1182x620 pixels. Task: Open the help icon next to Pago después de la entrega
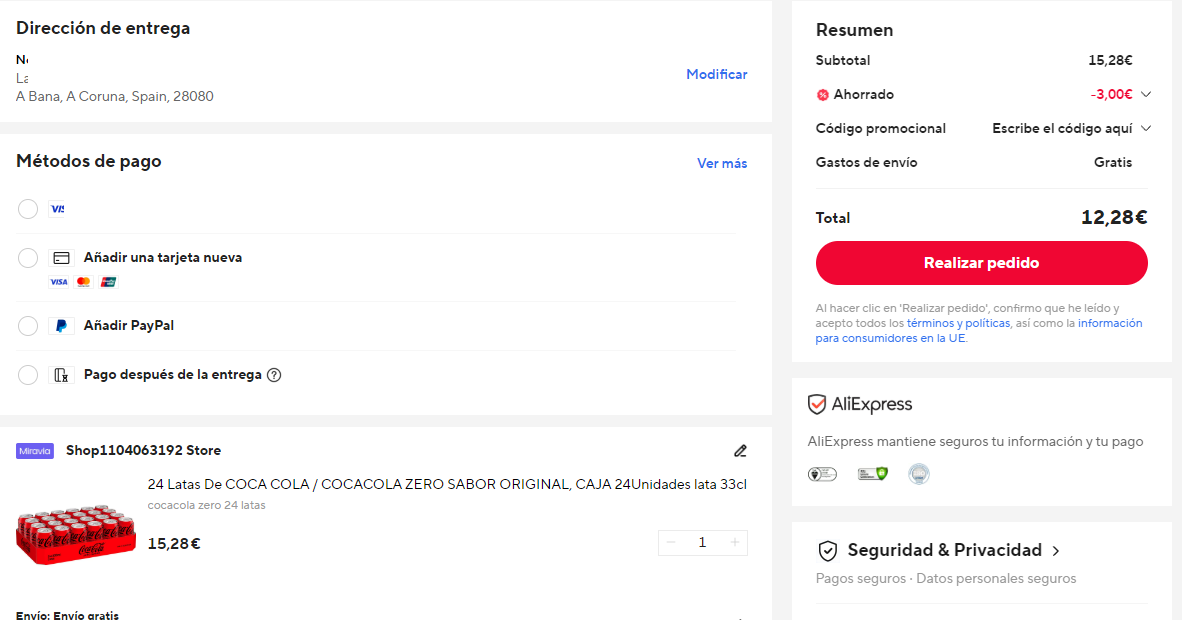[274, 375]
